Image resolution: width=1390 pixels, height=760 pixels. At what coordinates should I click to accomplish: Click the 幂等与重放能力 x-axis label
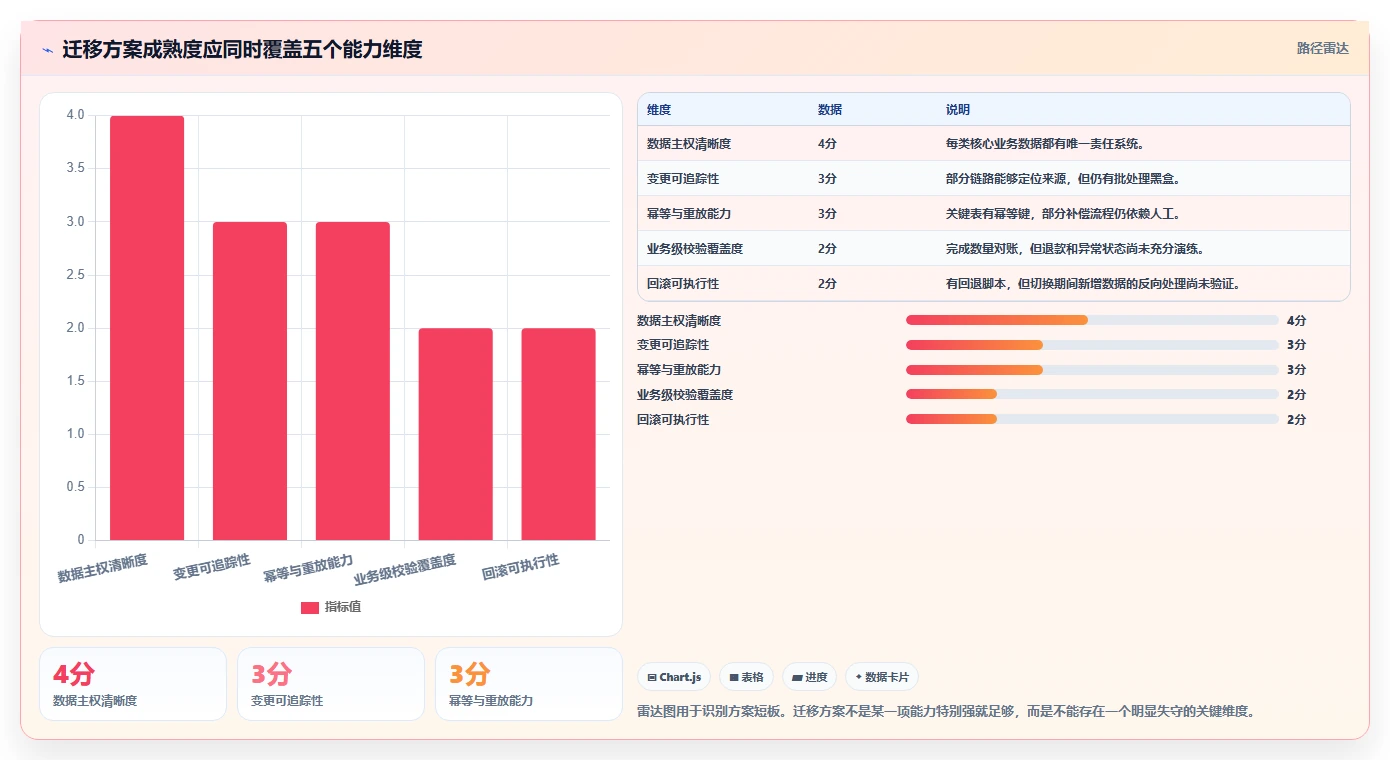click(309, 567)
